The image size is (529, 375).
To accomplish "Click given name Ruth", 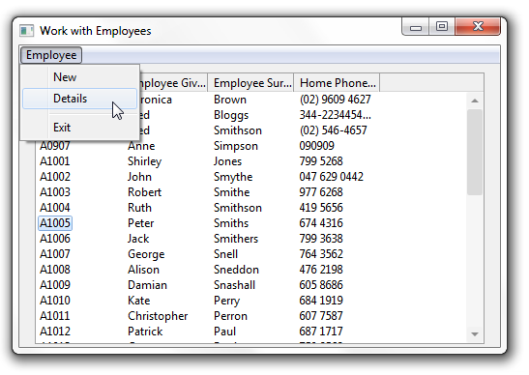I will [x=139, y=208].
